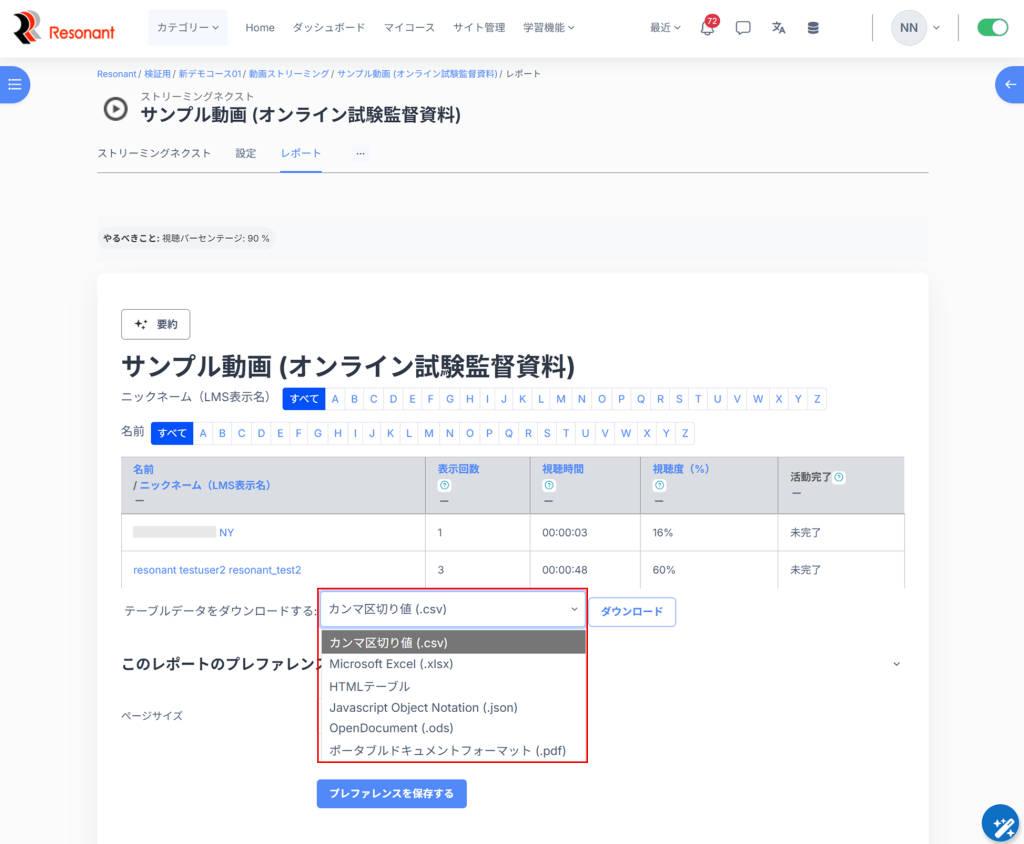This screenshot has height=844, width=1024.
Task: Expand the NN user menu
Action: coord(916,28)
